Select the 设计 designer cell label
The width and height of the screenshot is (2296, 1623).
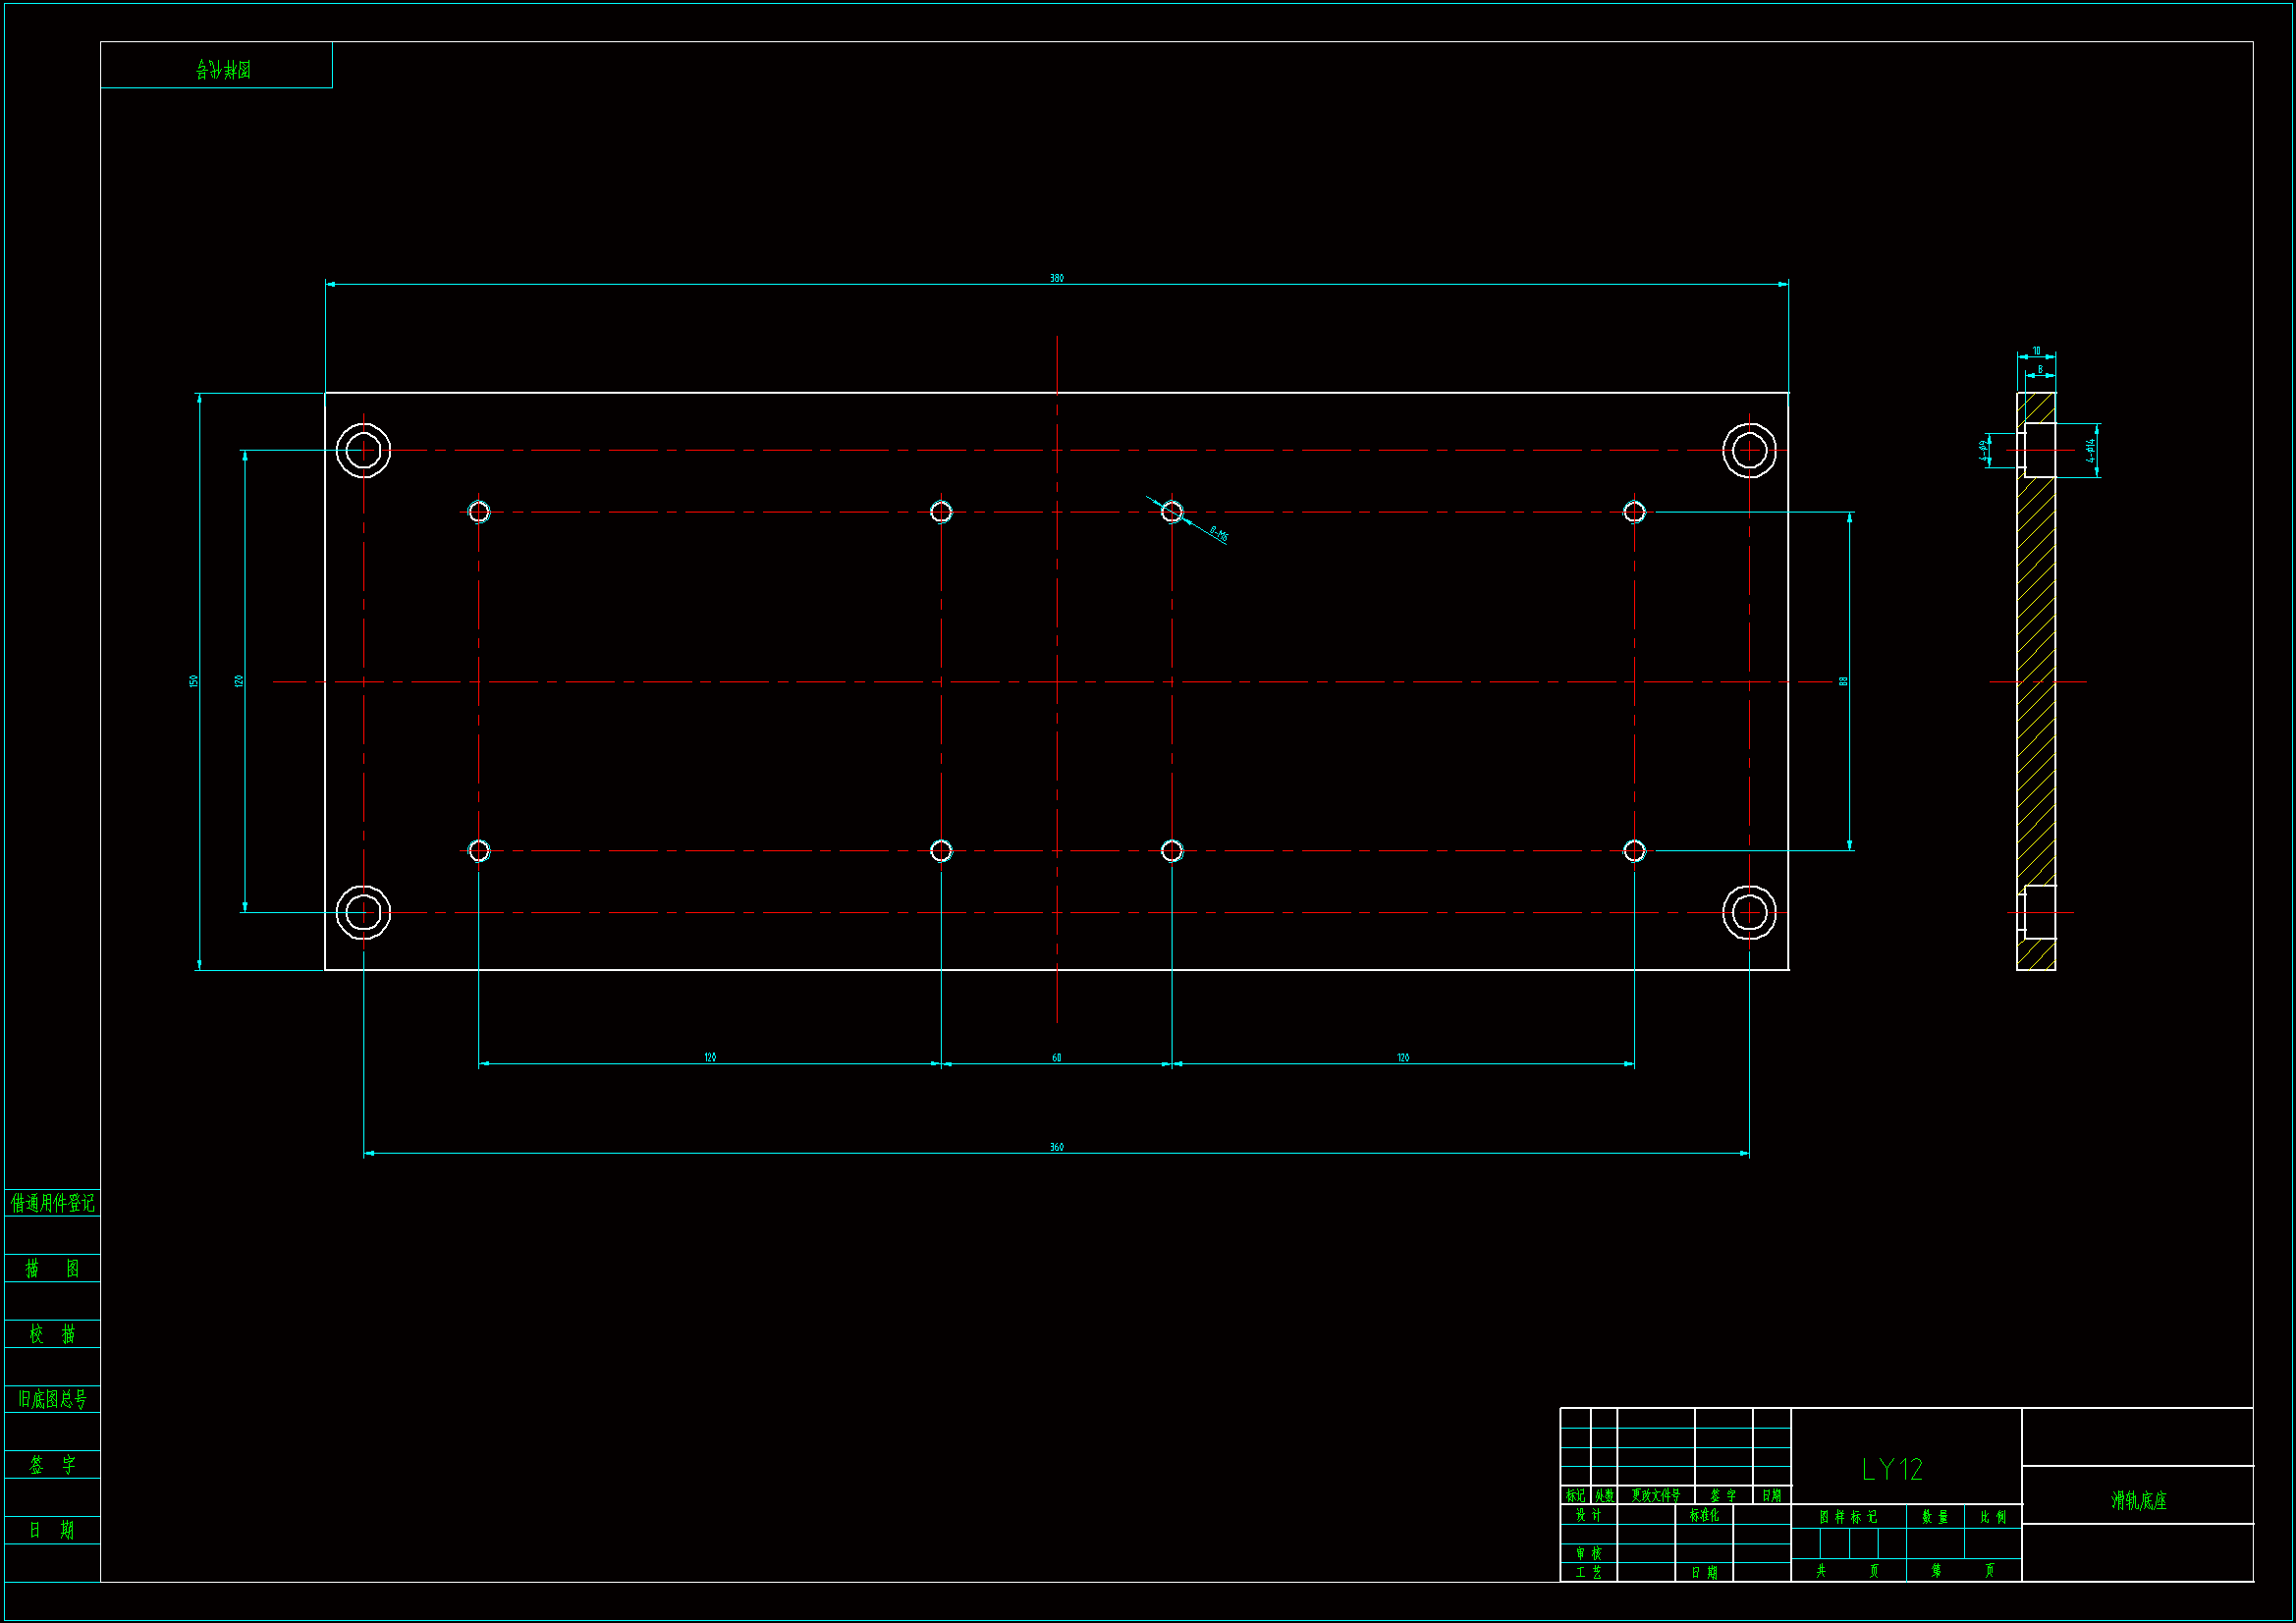tap(1588, 1515)
